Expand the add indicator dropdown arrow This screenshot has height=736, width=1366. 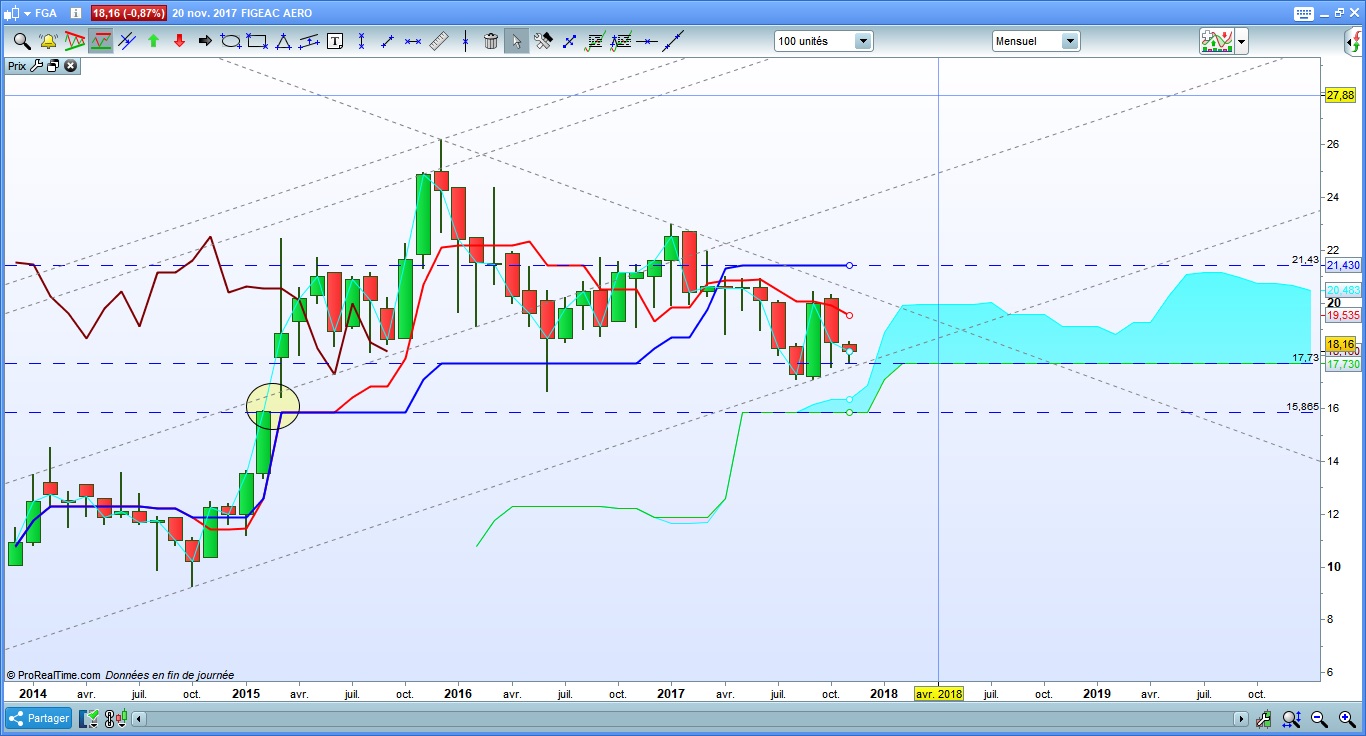(1241, 41)
